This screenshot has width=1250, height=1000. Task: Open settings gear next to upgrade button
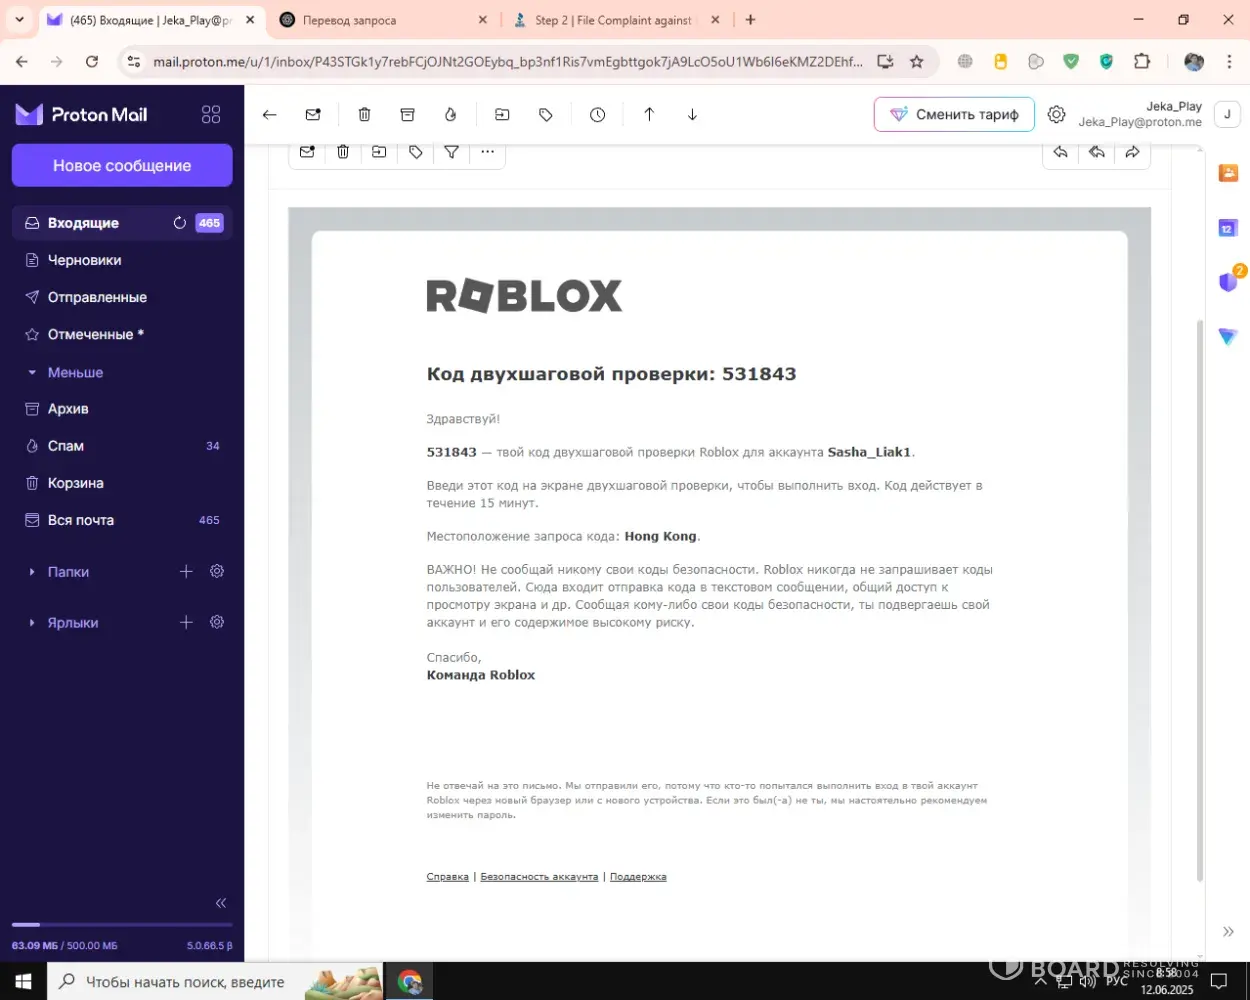pyautogui.click(x=1056, y=115)
